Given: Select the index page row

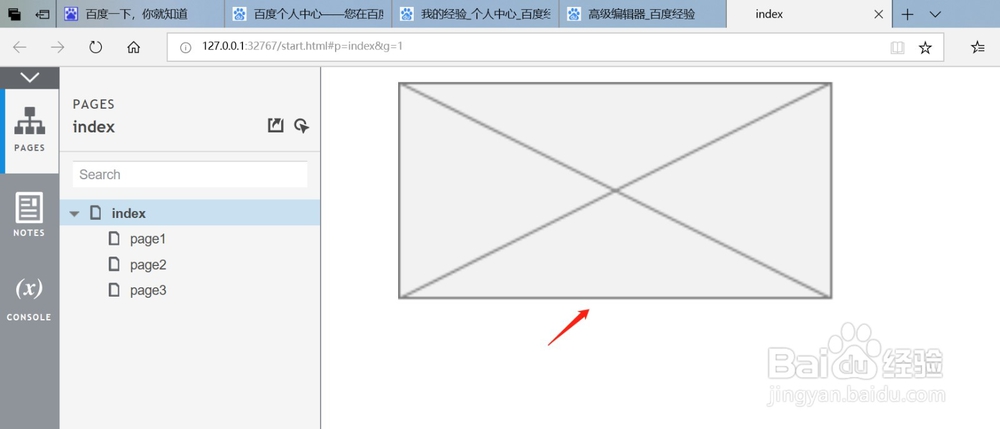Looking at the screenshot, I should click(x=190, y=213).
